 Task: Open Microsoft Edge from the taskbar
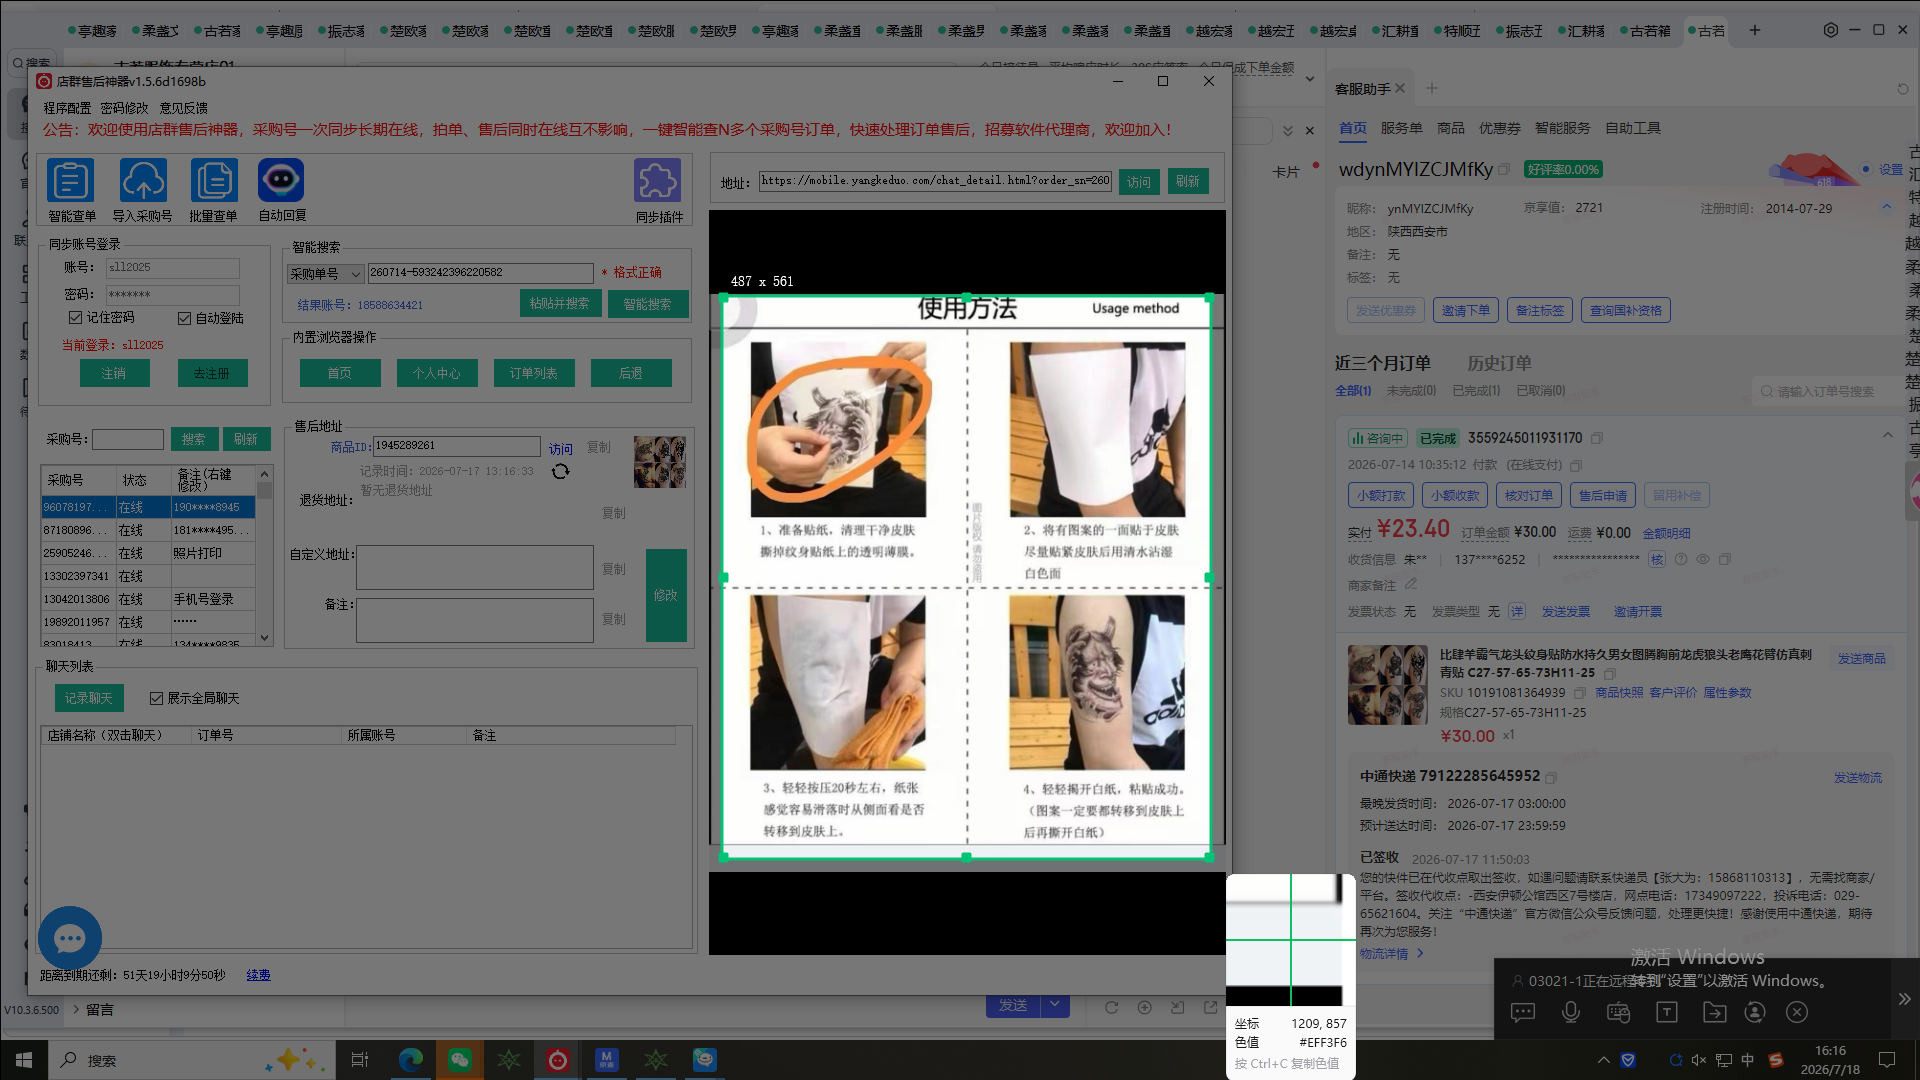click(411, 1060)
